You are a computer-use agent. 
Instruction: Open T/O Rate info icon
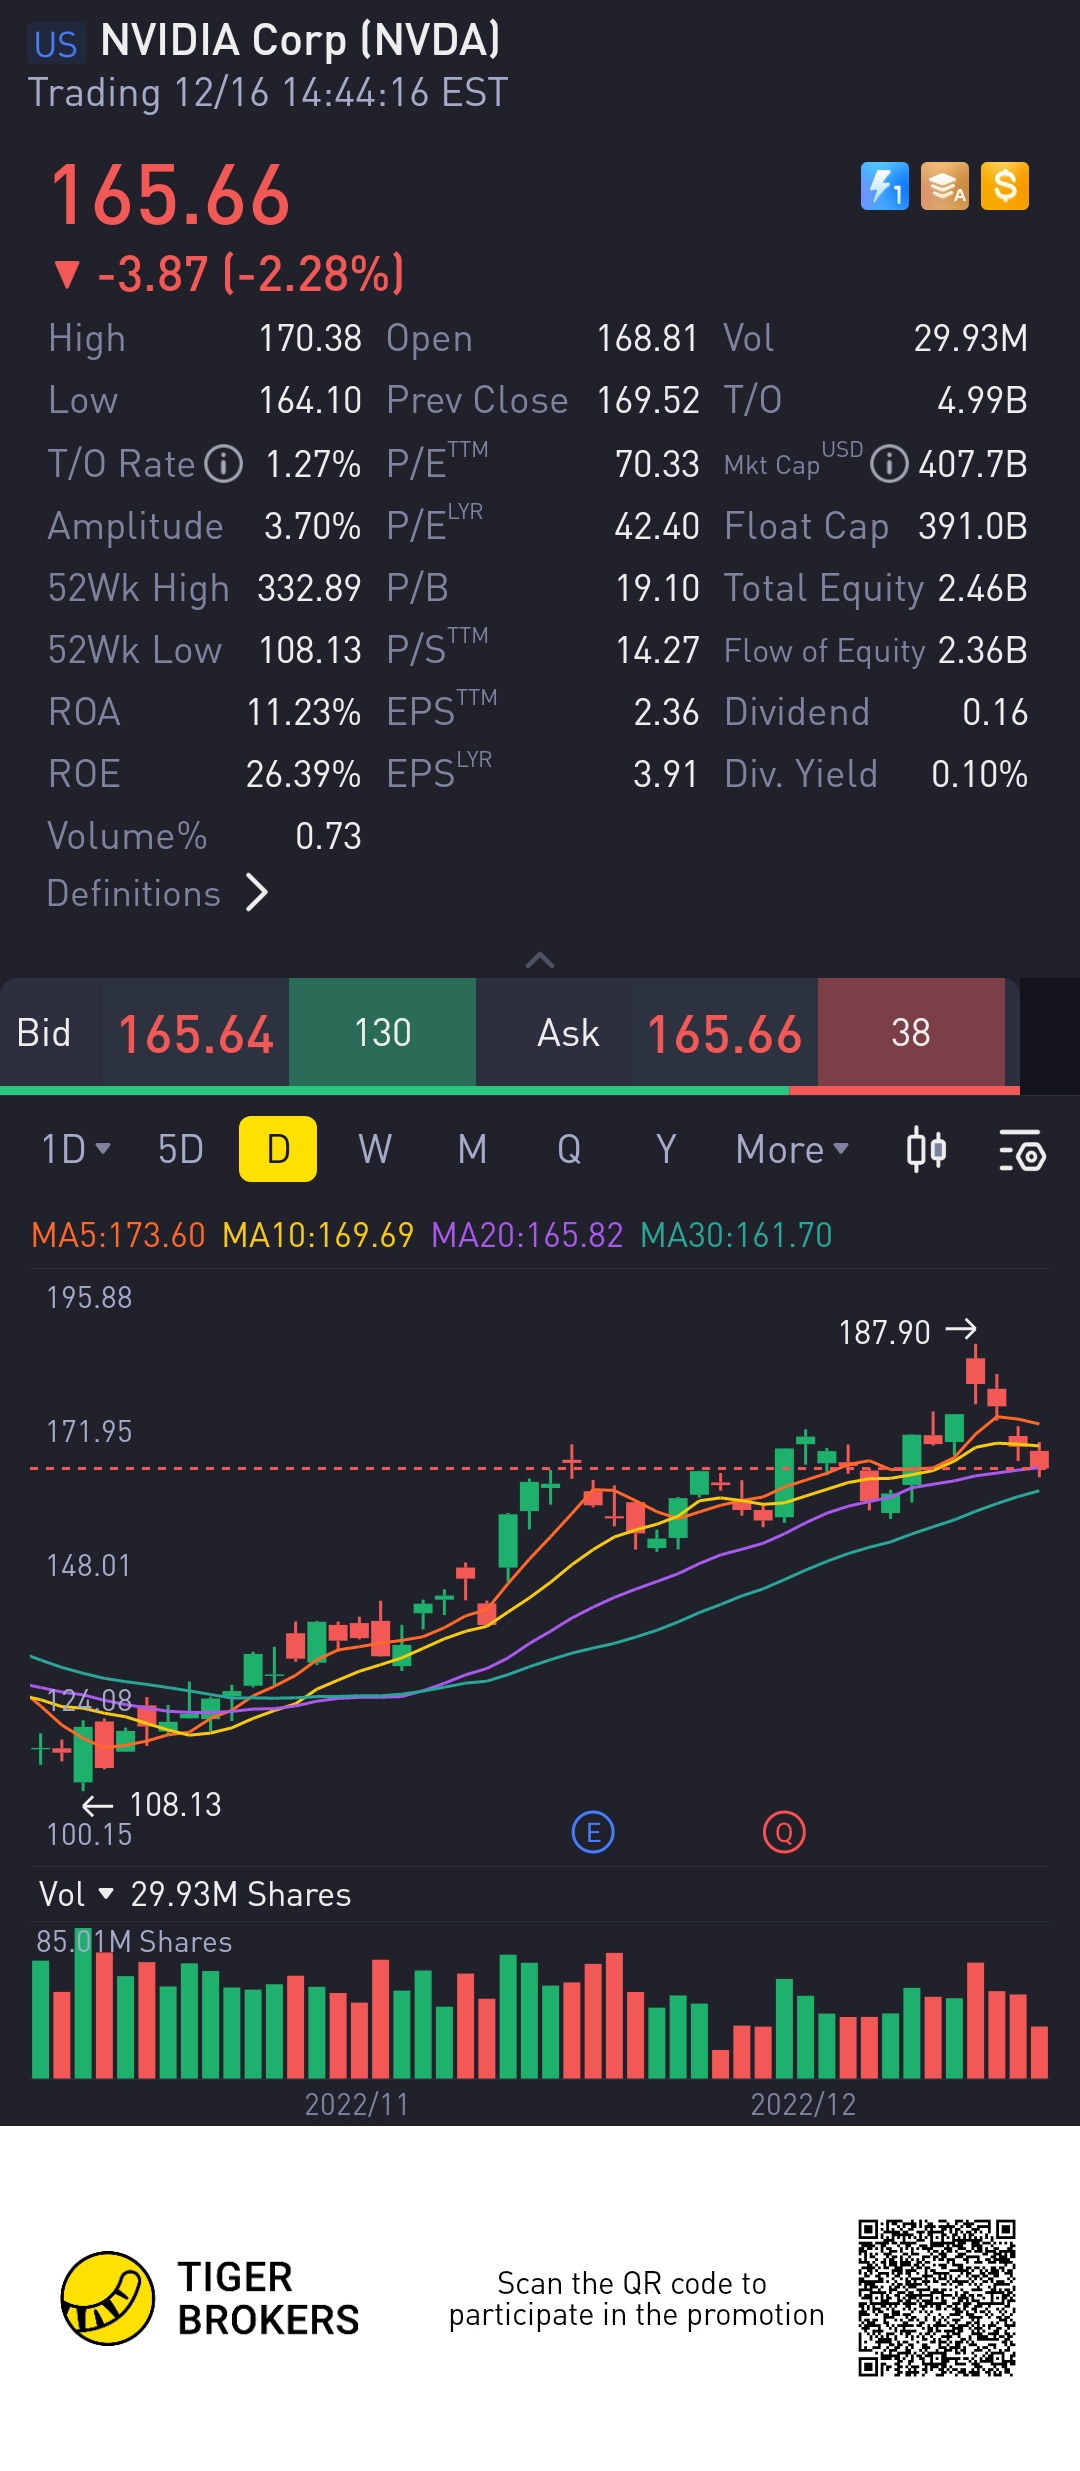[x=224, y=464]
